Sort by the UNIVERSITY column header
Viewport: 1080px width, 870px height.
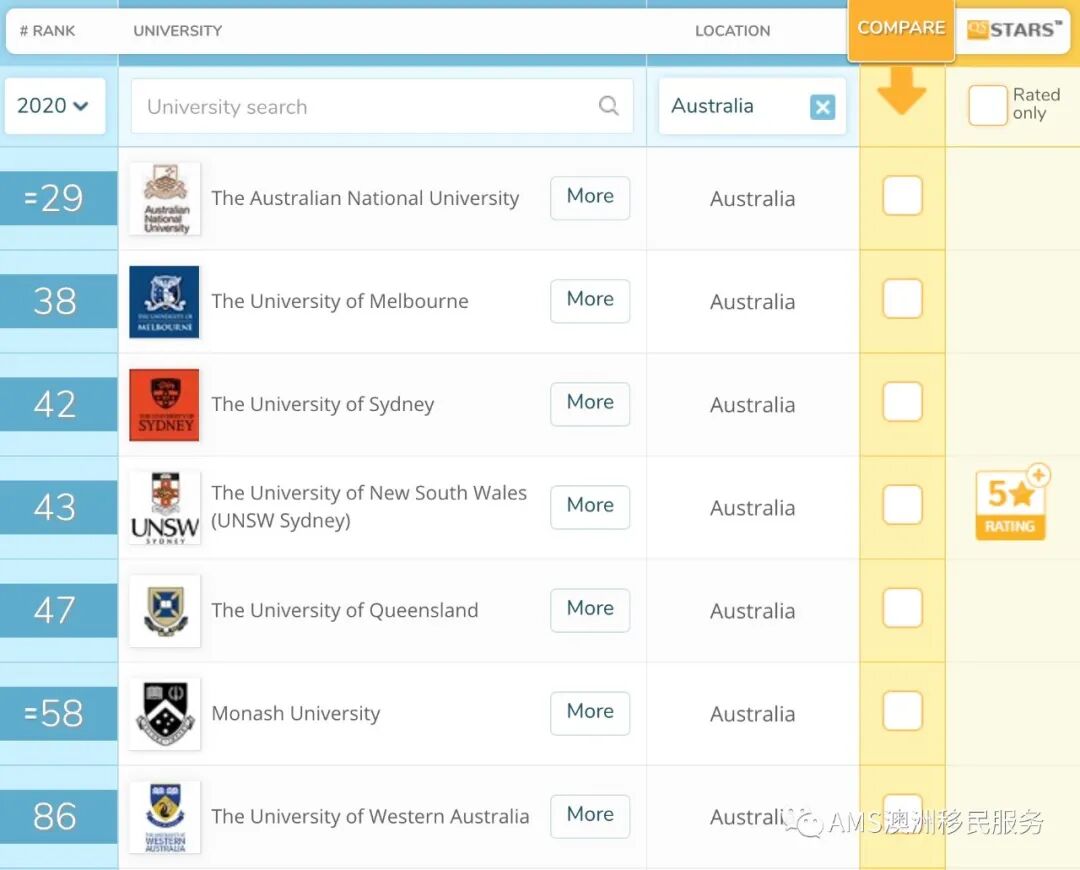pyautogui.click(x=178, y=30)
